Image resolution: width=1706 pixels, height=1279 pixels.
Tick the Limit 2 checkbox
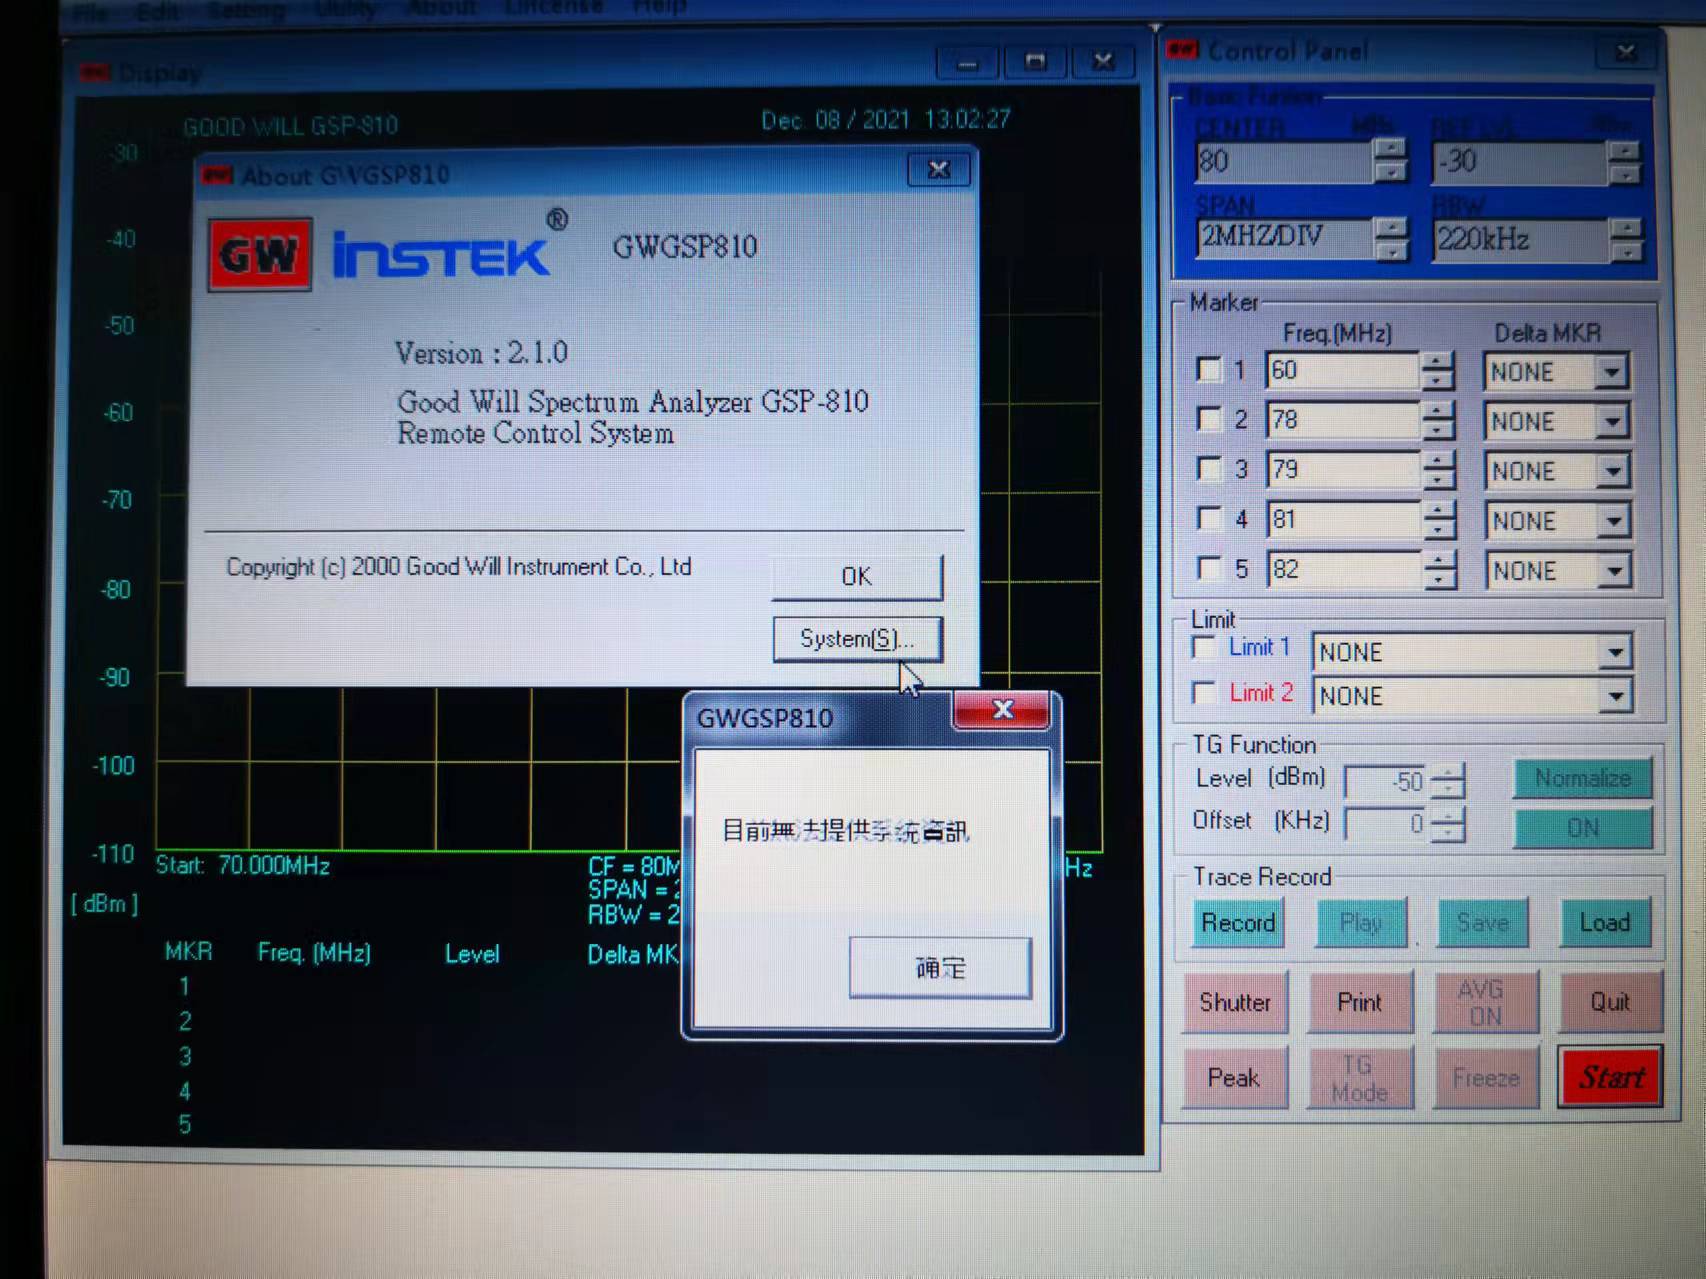click(1204, 692)
